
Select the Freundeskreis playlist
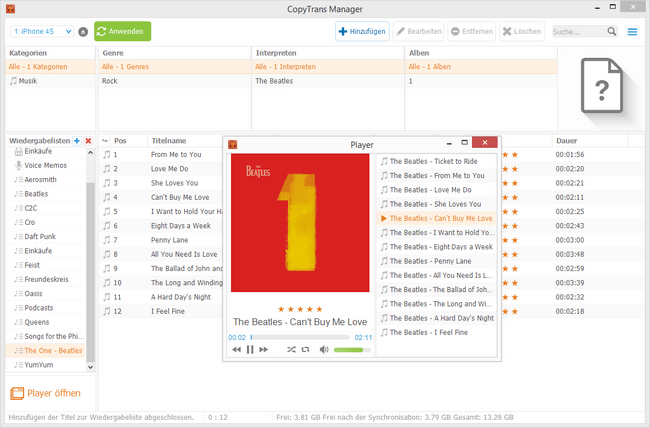pyautogui.click(x=46, y=280)
